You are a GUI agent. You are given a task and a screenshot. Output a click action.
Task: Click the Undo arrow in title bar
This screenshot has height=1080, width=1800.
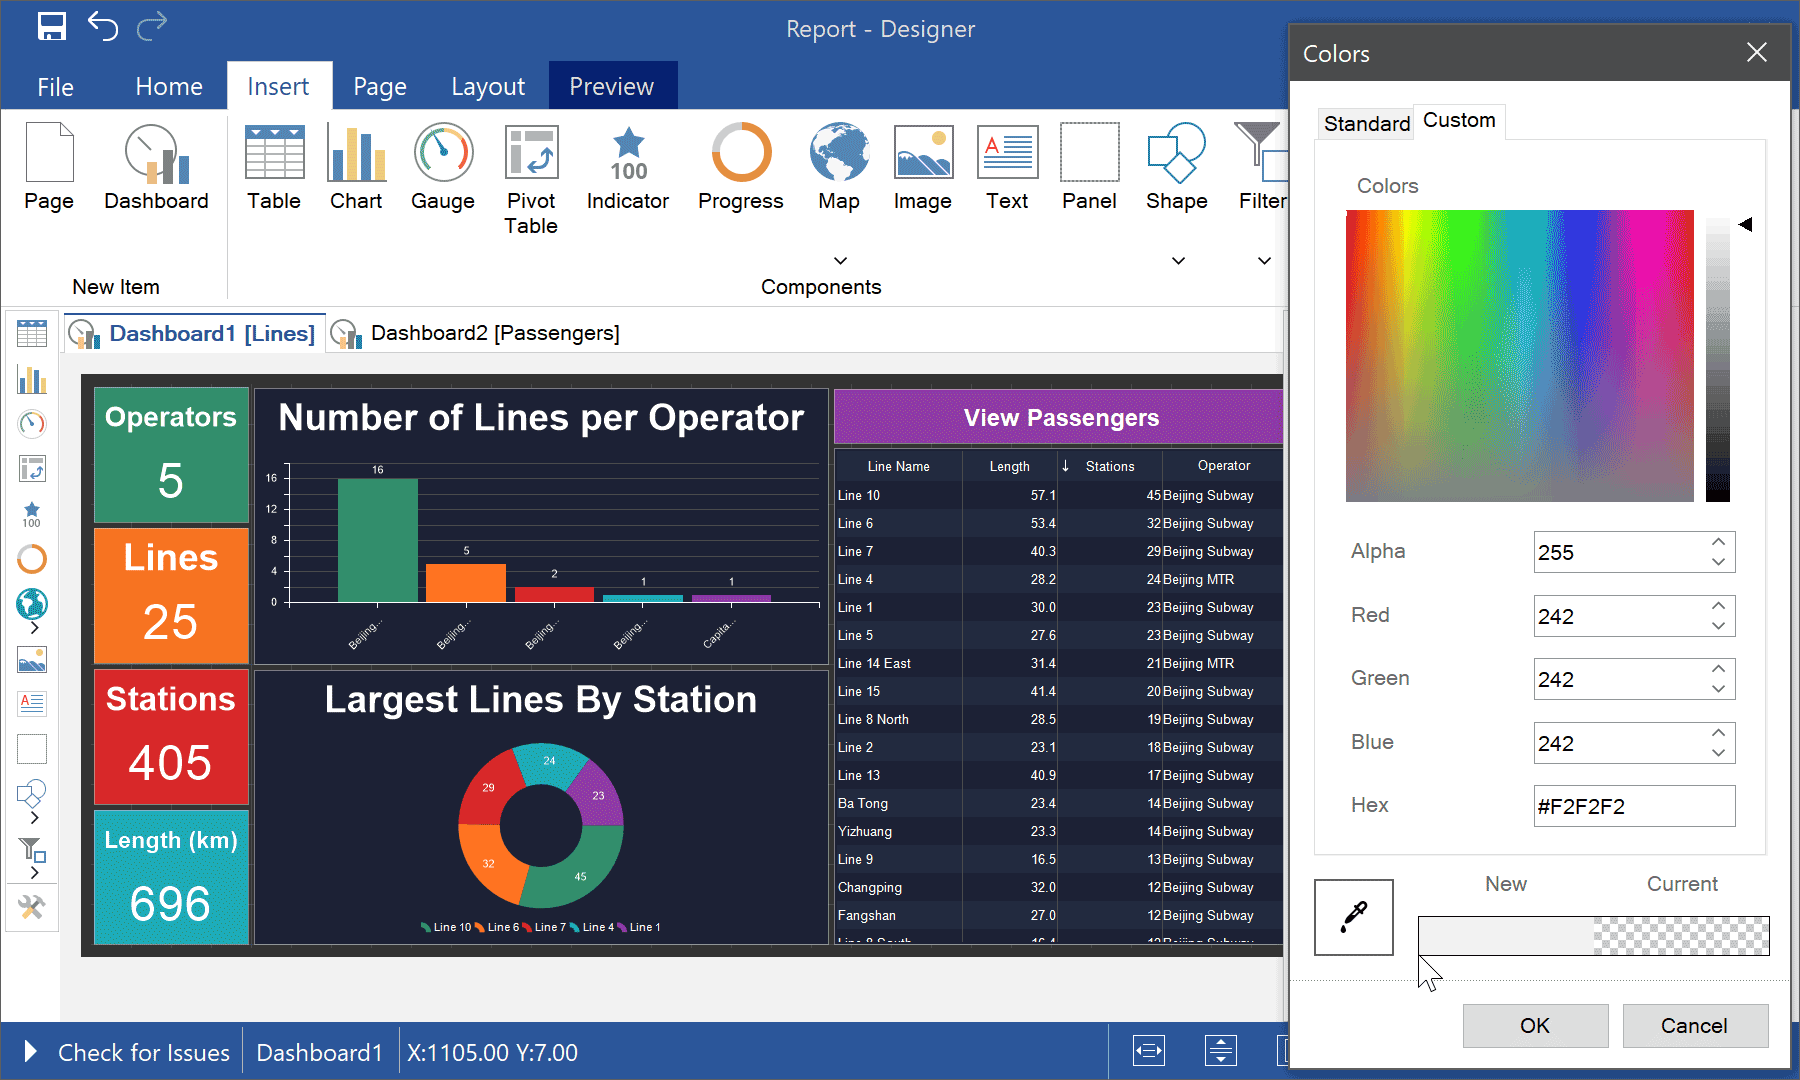103,26
